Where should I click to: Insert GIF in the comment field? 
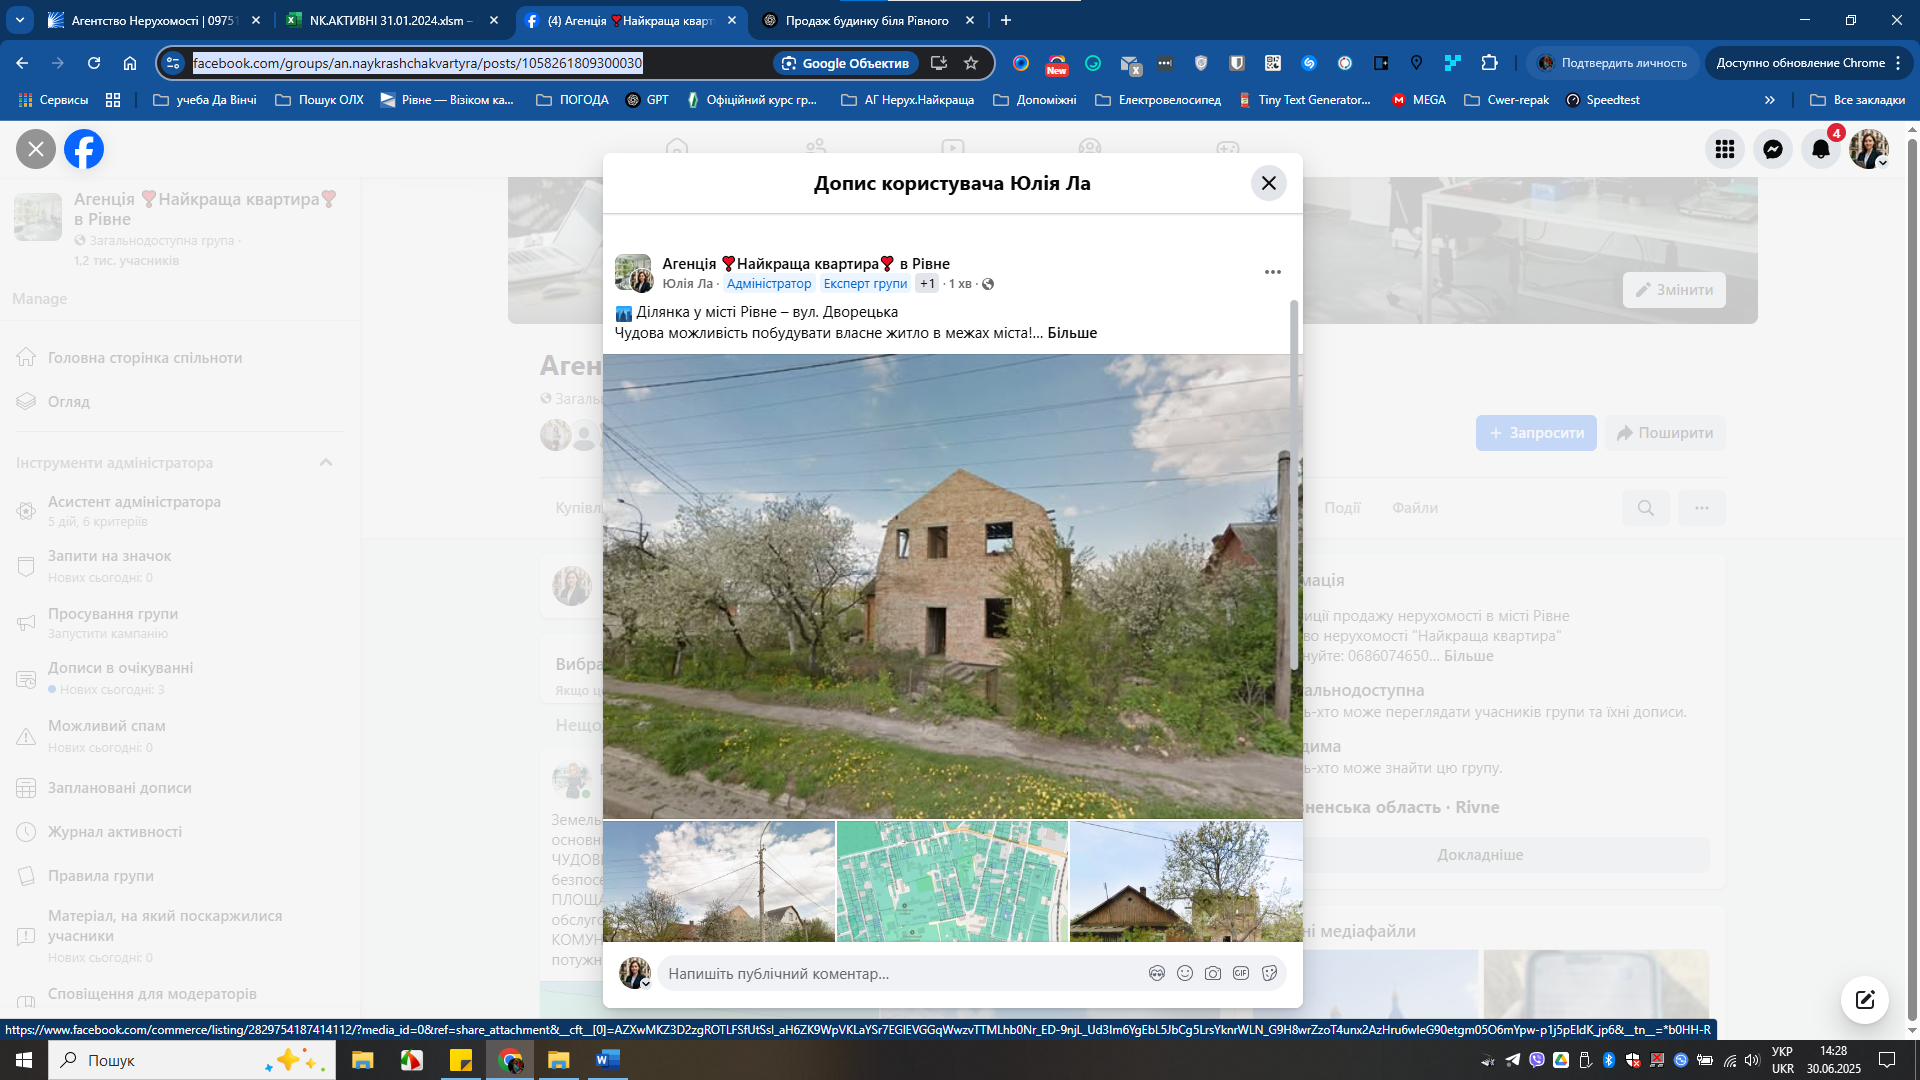point(1241,973)
